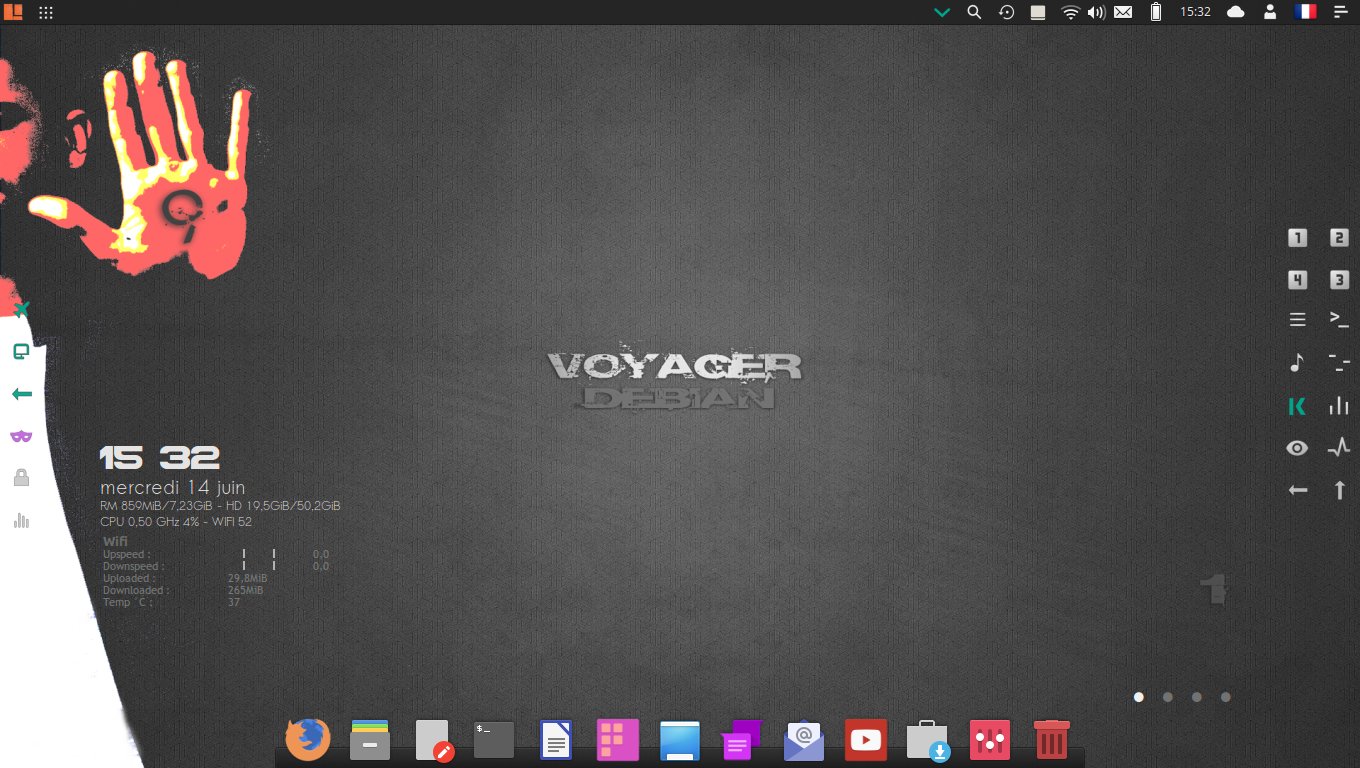
Task: Launch LibreOffice Writer from the dock
Action: (x=556, y=740)
